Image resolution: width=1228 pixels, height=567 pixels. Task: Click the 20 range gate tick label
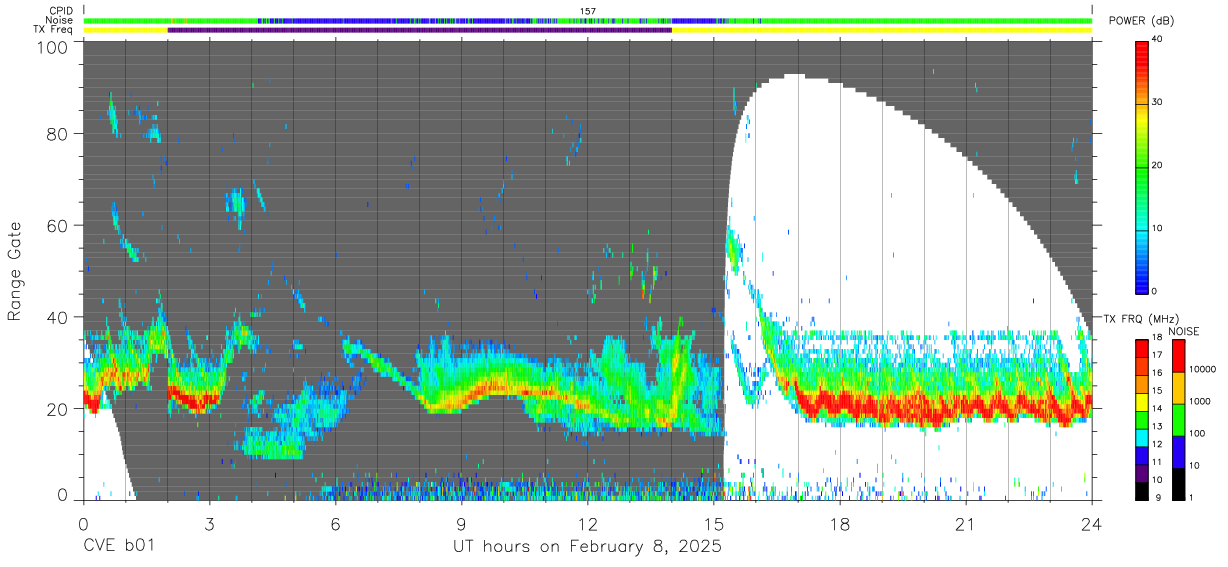tap(57, 409)
